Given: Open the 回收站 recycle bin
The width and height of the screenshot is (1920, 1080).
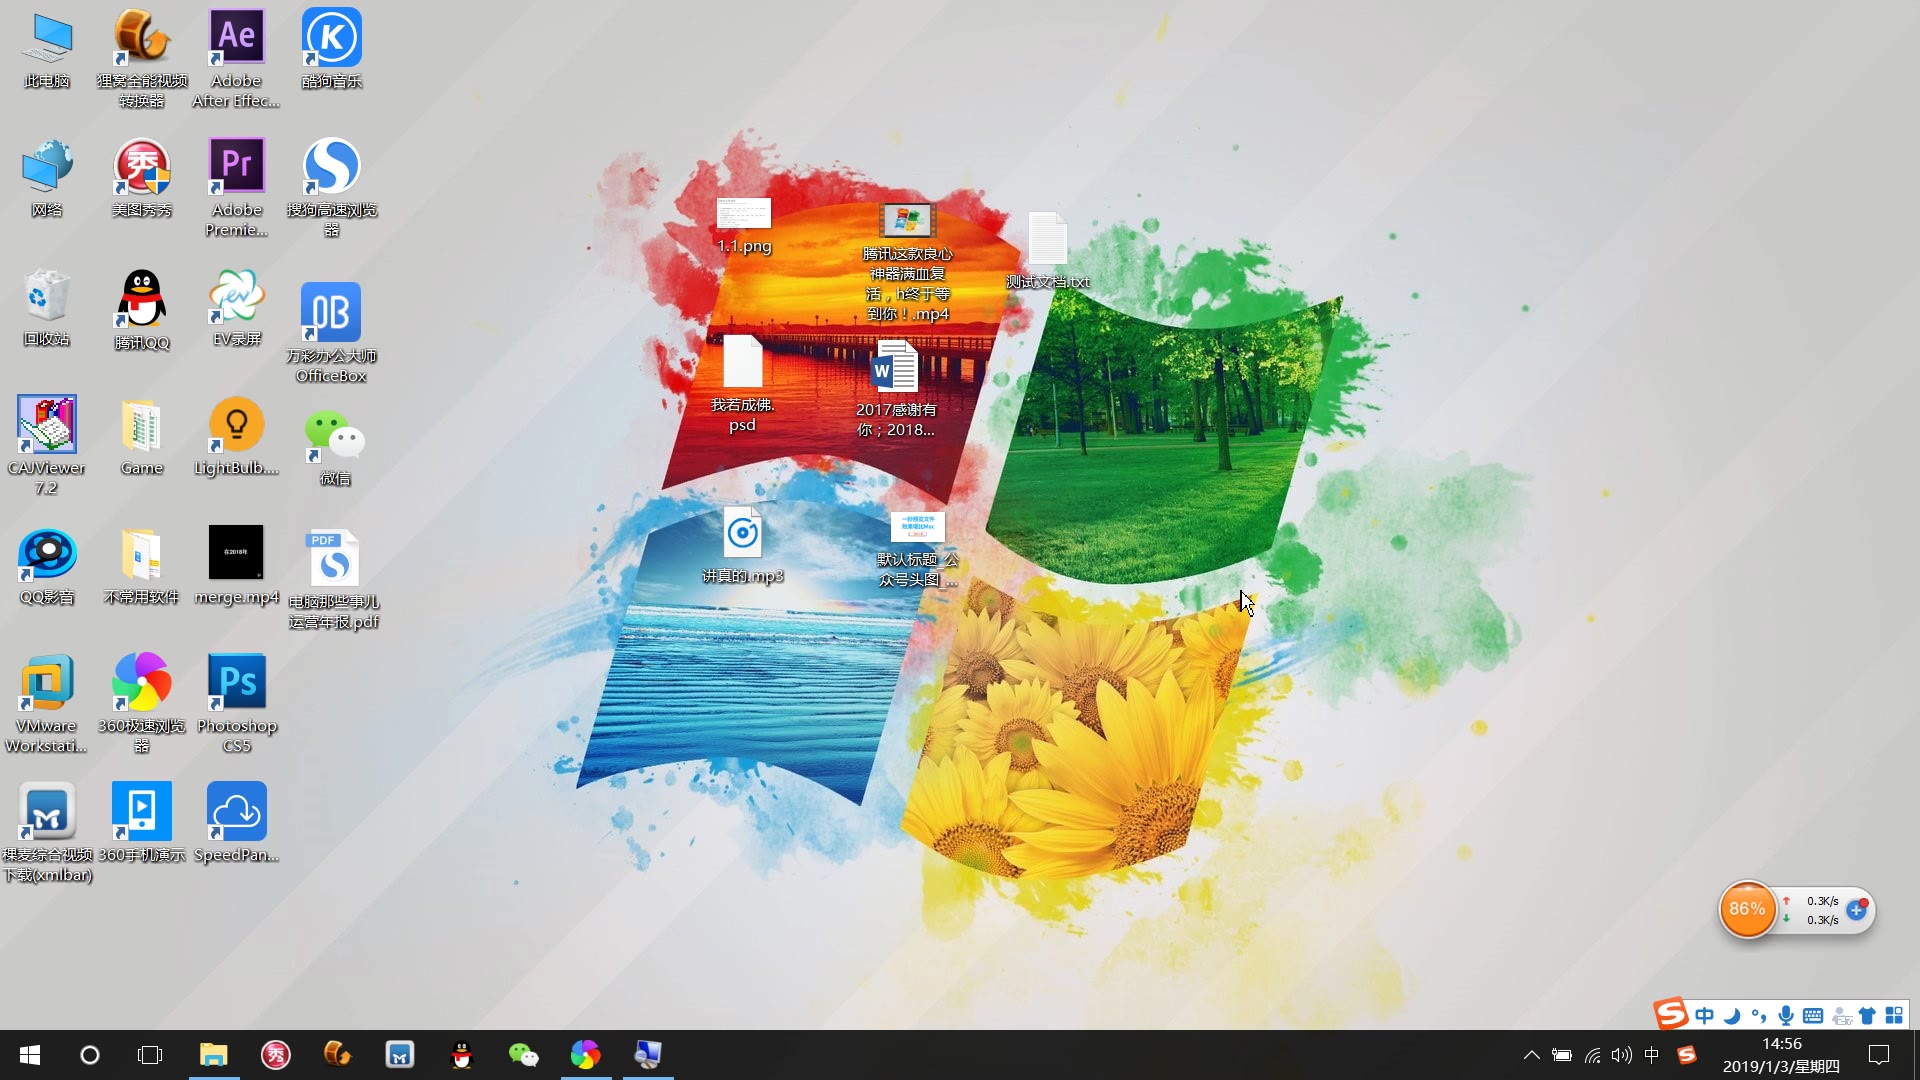Looking at the screenshot, I should (47, 307).
